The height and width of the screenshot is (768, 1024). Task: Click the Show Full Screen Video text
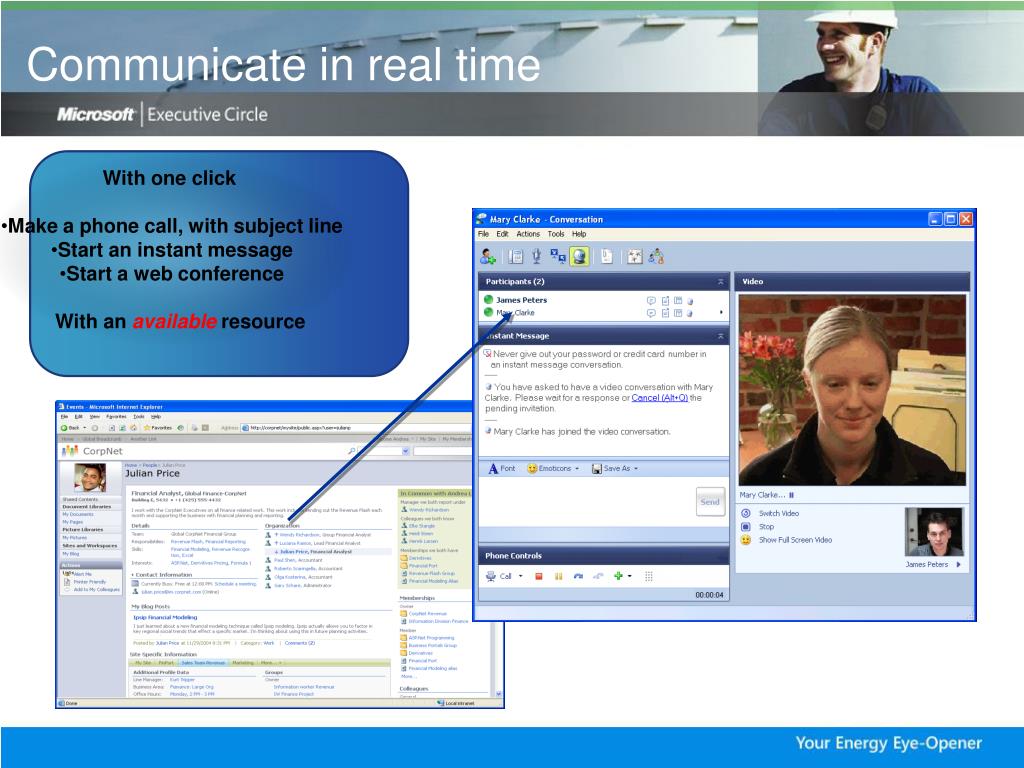[x=795, y=540]
